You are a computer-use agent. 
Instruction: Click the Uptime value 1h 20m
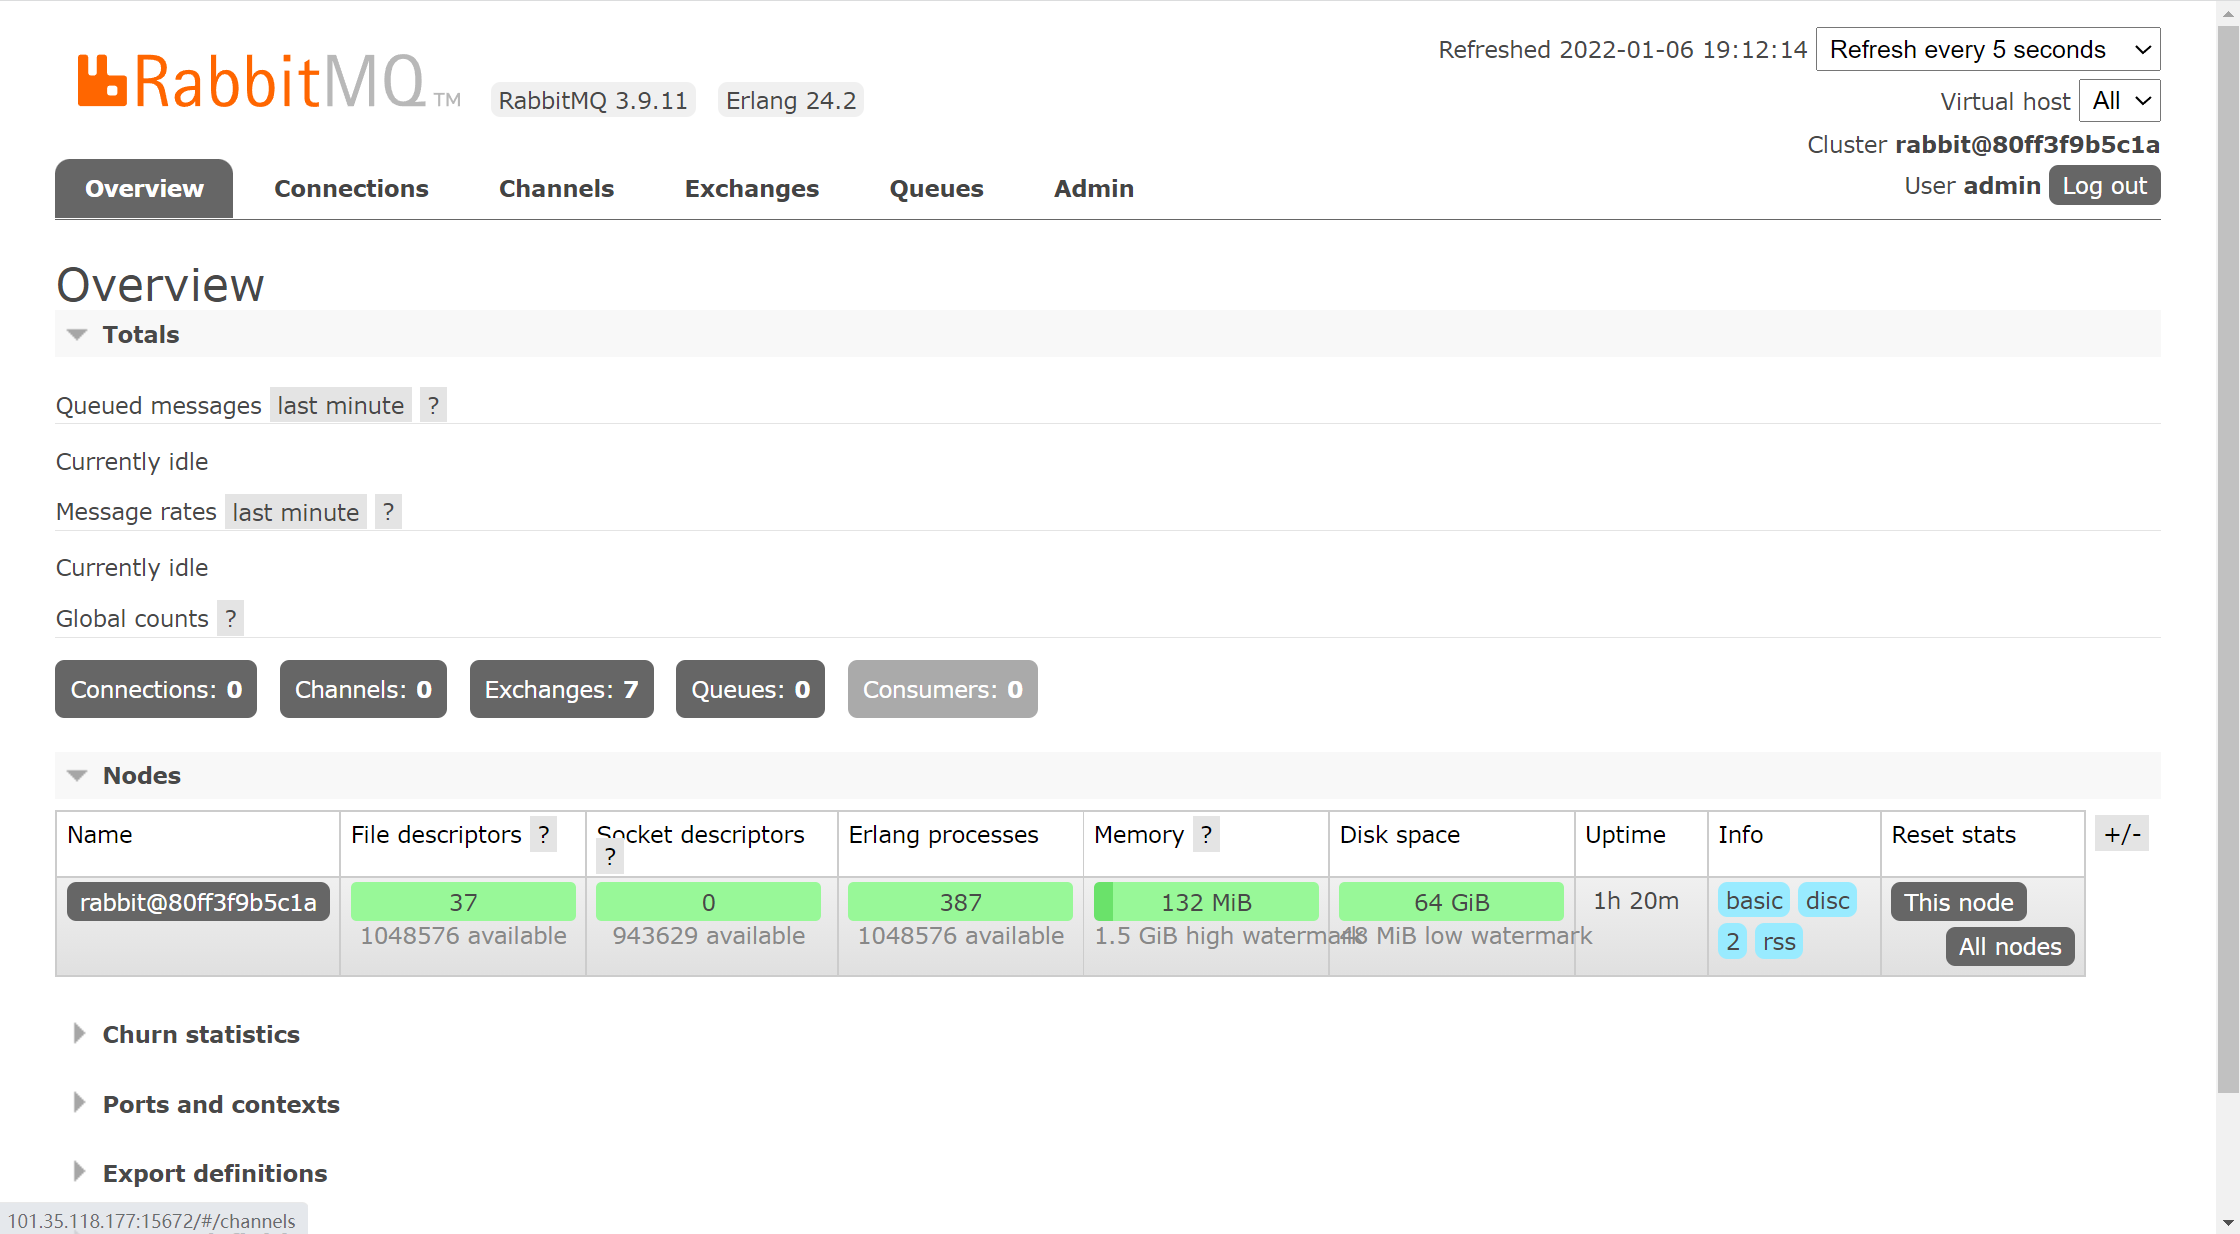click(1636, 901)
